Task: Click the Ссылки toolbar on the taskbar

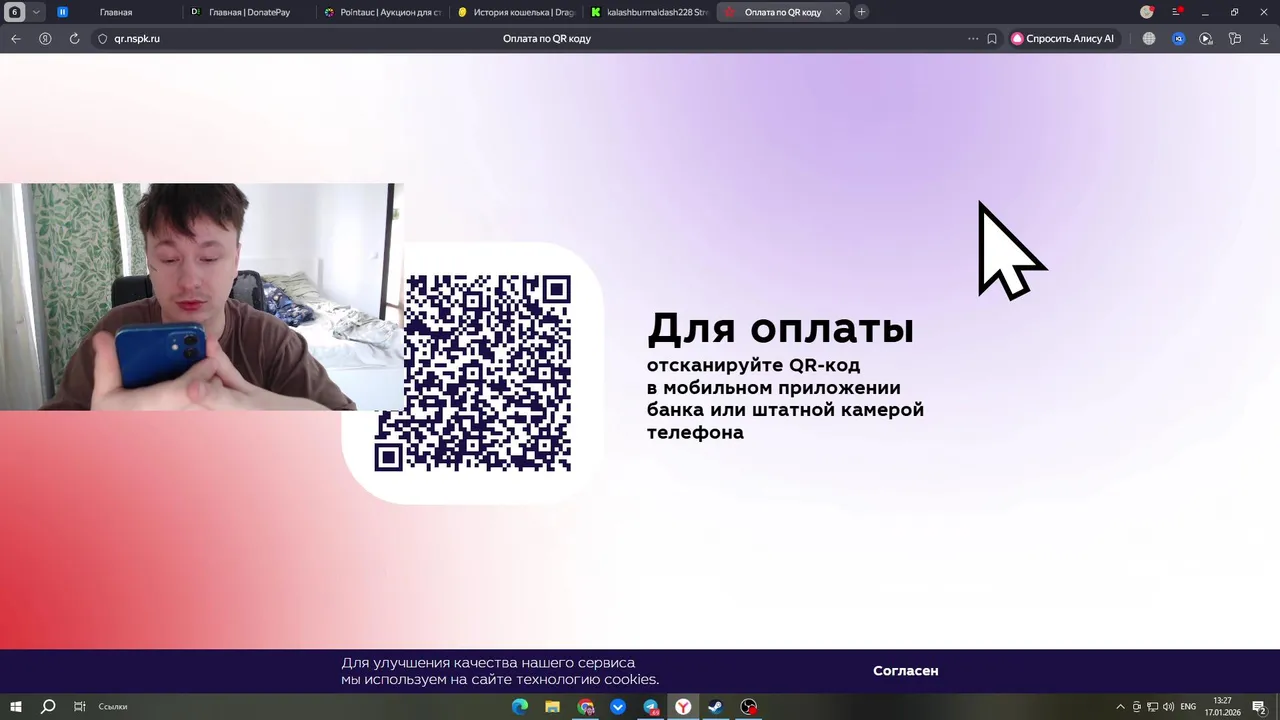Action: [x=113, y=707]
